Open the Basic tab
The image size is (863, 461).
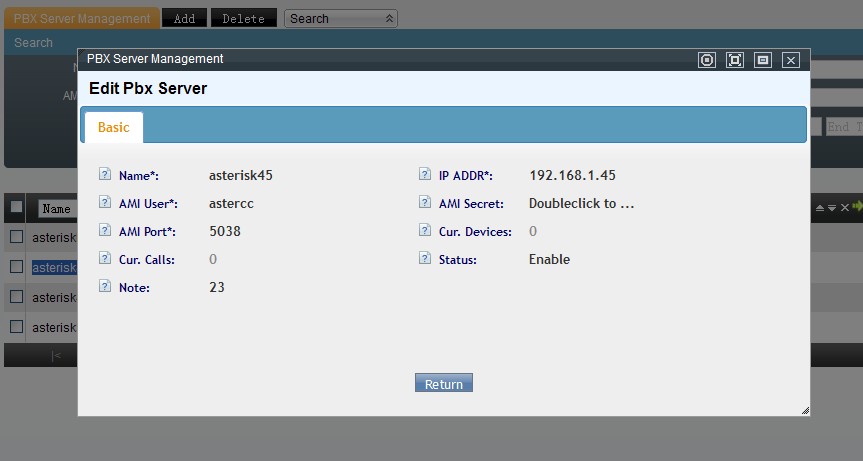[114, 128]
